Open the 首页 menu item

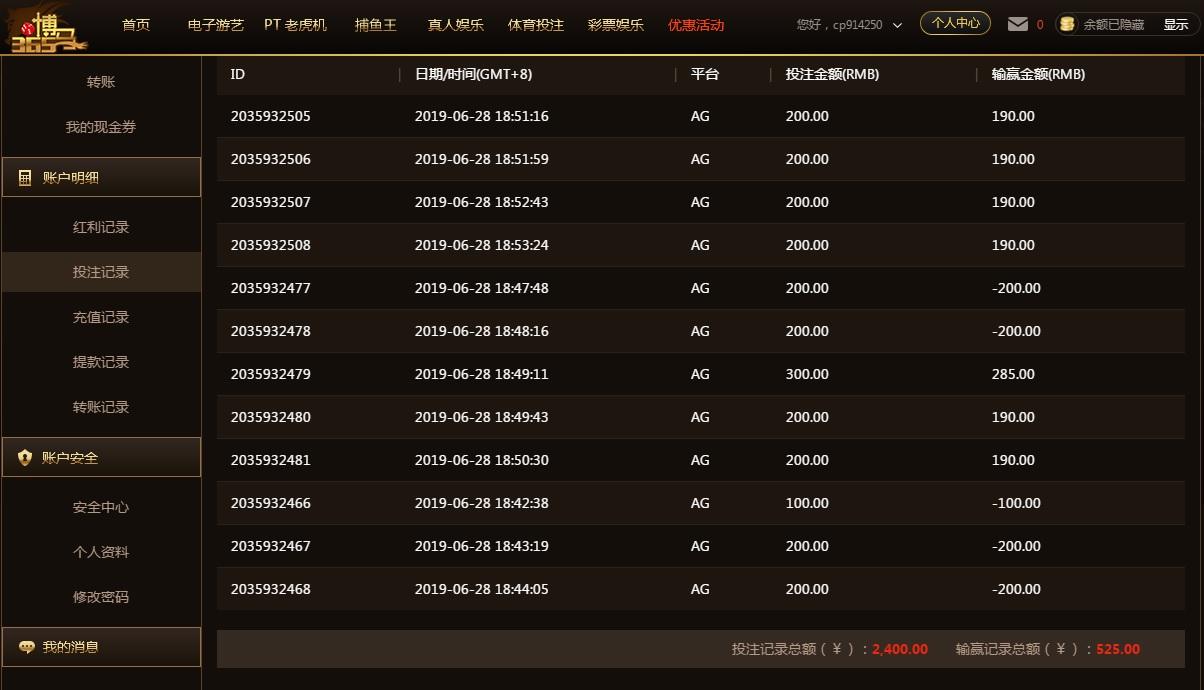[135, 25]
